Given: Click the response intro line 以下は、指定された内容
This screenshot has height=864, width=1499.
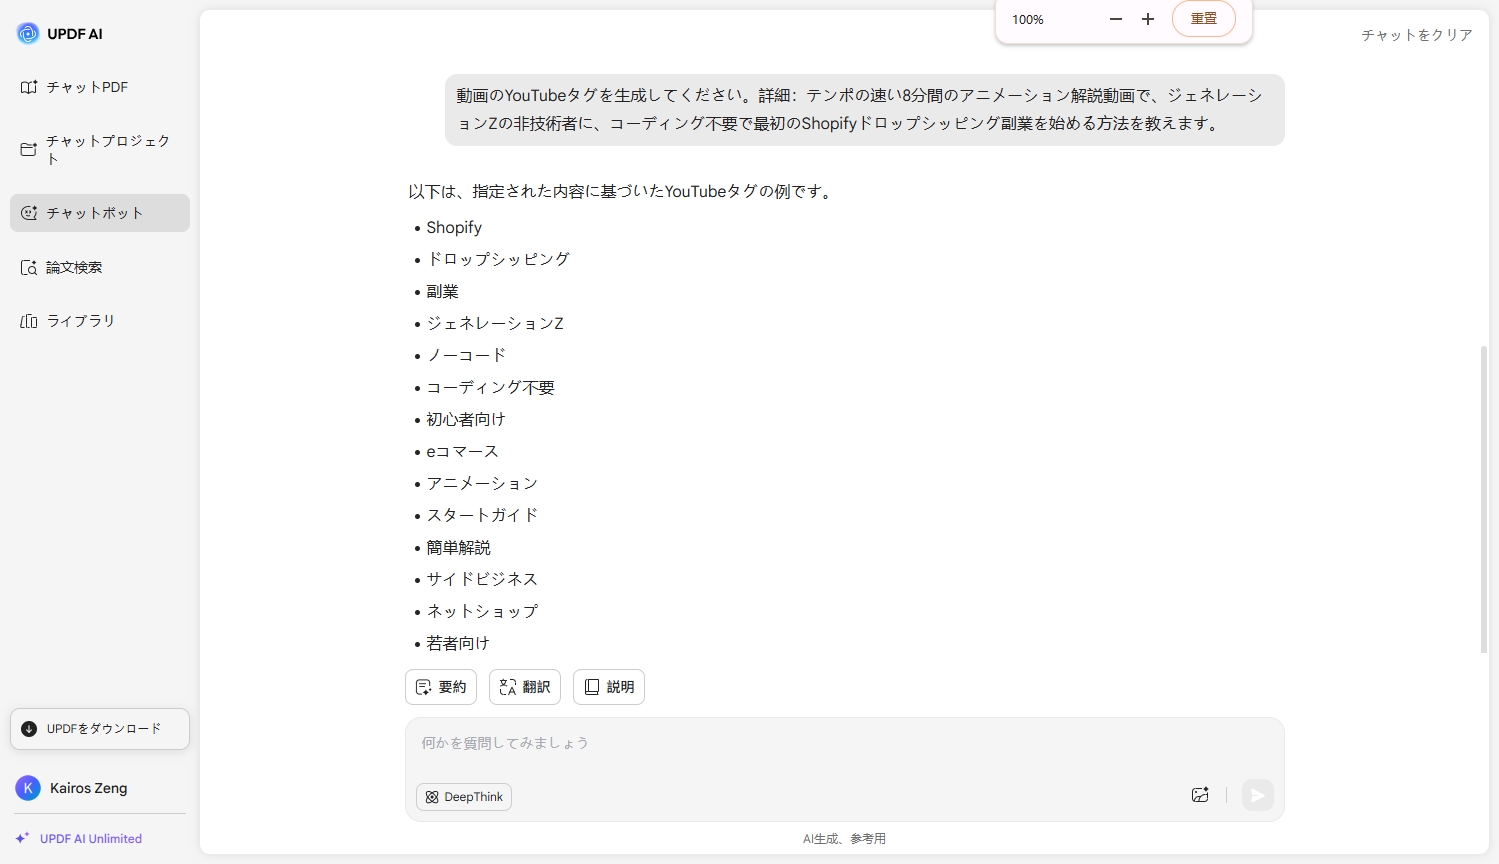Looking at the screenshot, I should point(621,191).
